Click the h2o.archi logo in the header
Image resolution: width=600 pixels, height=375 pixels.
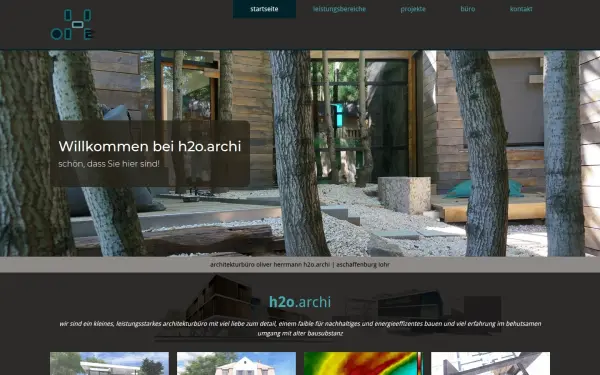click(72, 24)
